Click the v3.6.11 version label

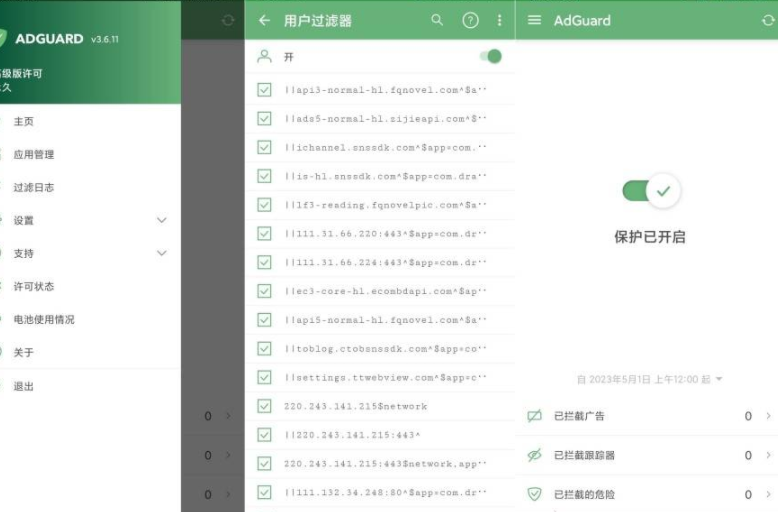pyautogui.click(x=105, y=39)
